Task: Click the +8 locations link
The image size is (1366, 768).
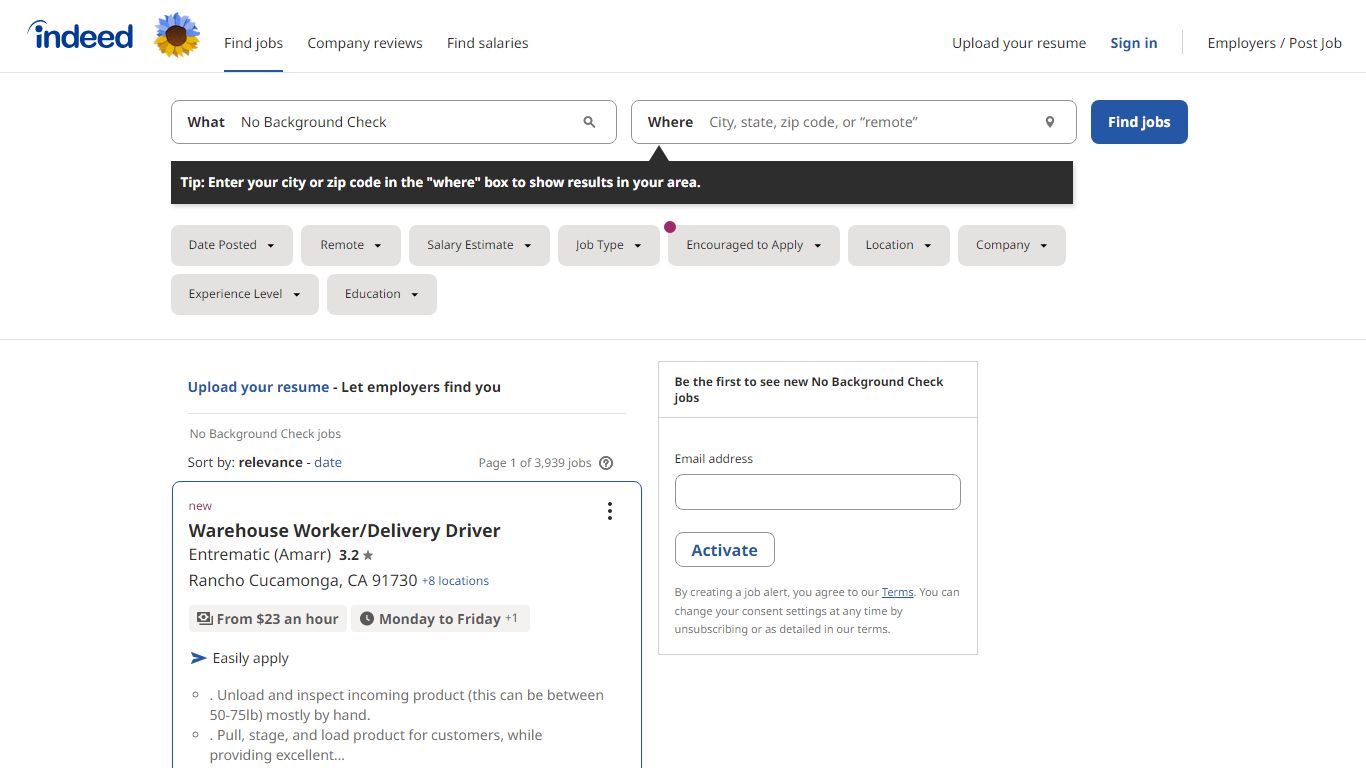Action: point(455,581)
